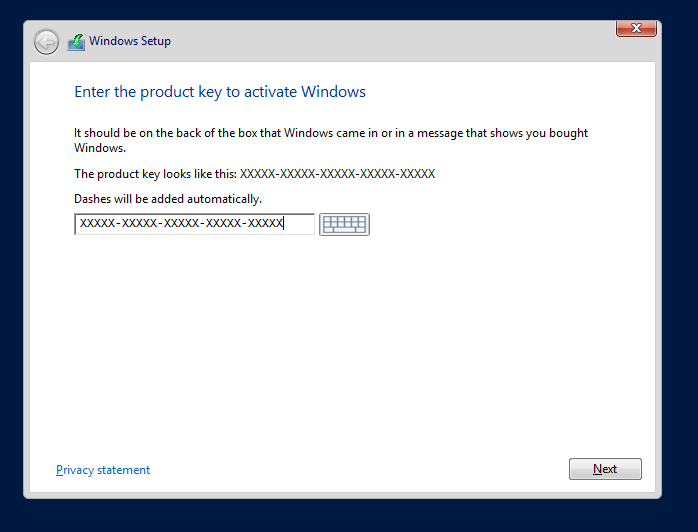This screenshot has width=698, height=532.
Task: Click the example key after 'looks like this:'
Action: pyautogui.click(x=337, y=173)
